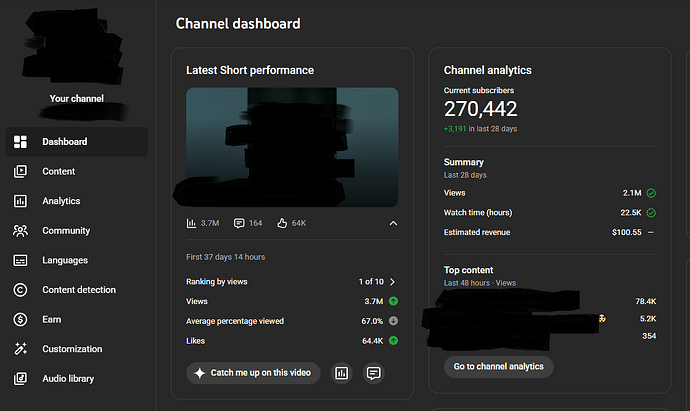Click the Top content heading
The width and height of the screenshot is (690, 411).
pos(468,270)
